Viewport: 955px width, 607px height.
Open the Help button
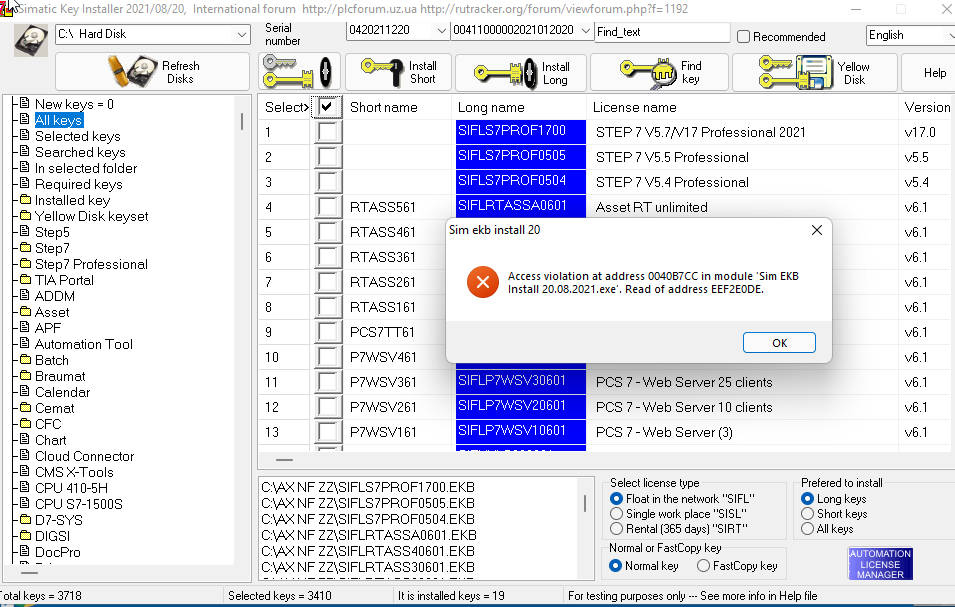(x=930, y=72)
